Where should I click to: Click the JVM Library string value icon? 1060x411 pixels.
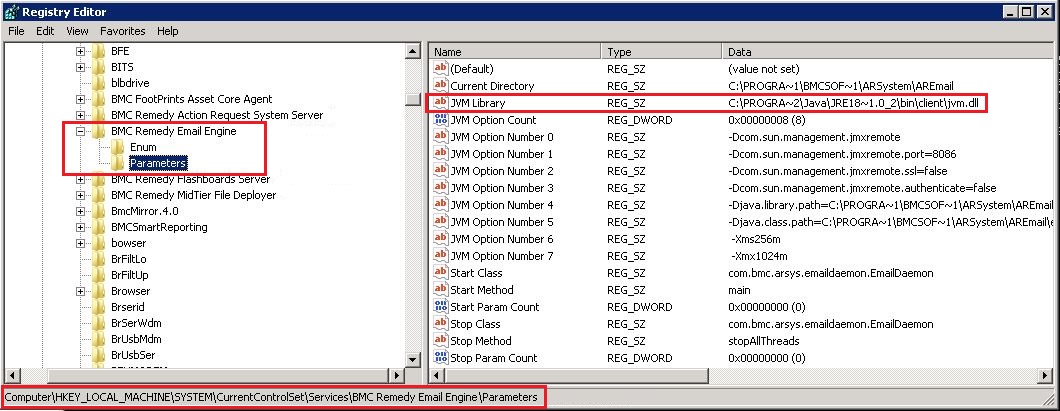coord(441,103)
